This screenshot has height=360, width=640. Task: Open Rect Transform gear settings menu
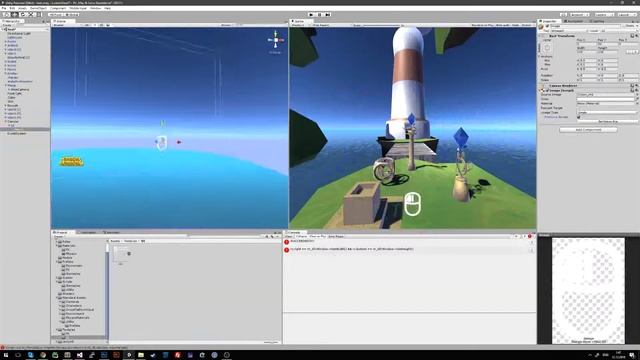637,36
